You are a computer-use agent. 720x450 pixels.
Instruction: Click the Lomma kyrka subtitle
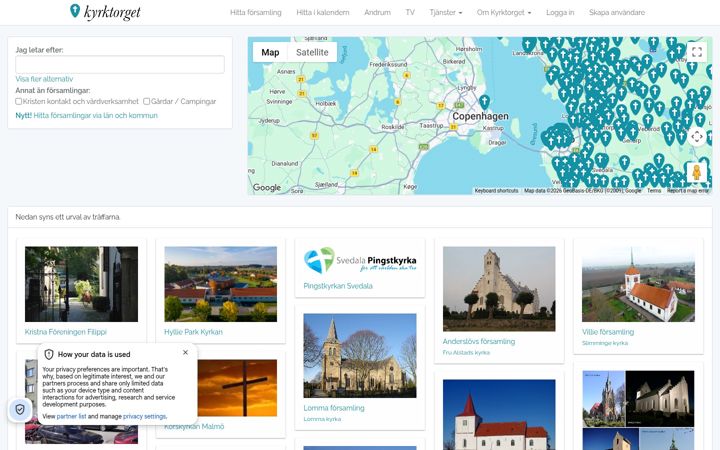(322, 419)
